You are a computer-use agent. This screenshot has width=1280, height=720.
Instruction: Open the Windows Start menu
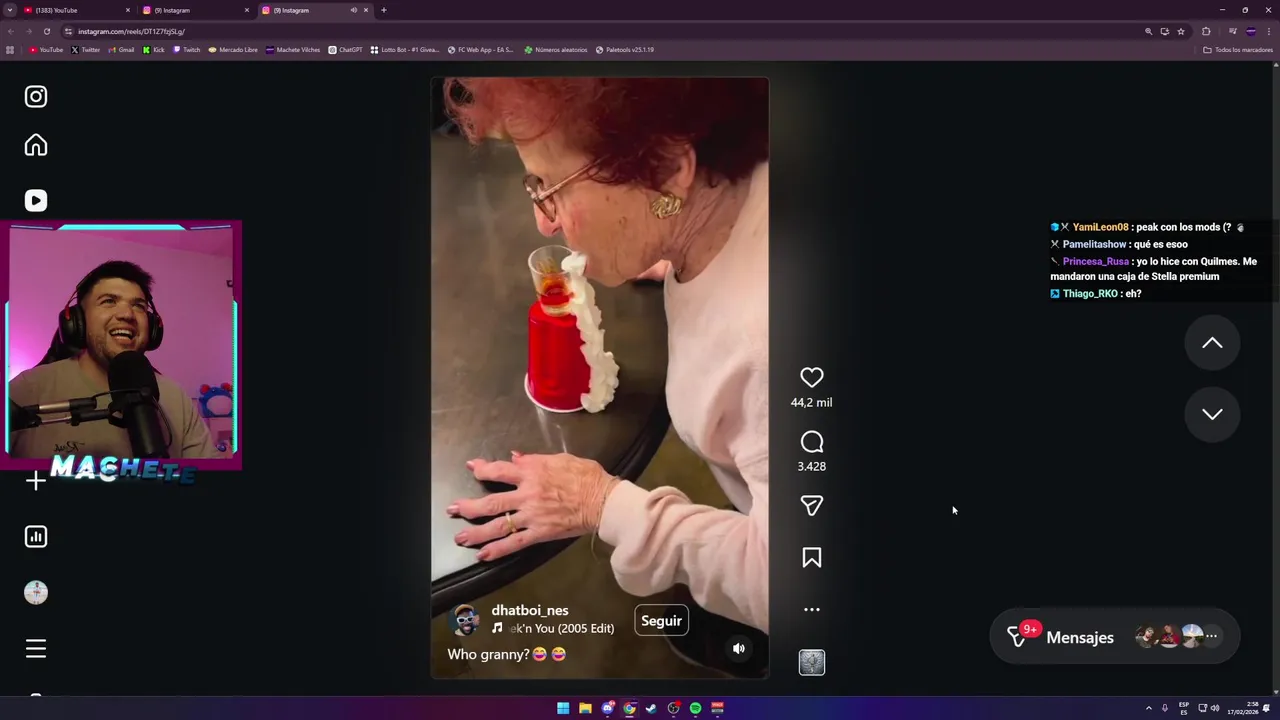pos(563,708)
